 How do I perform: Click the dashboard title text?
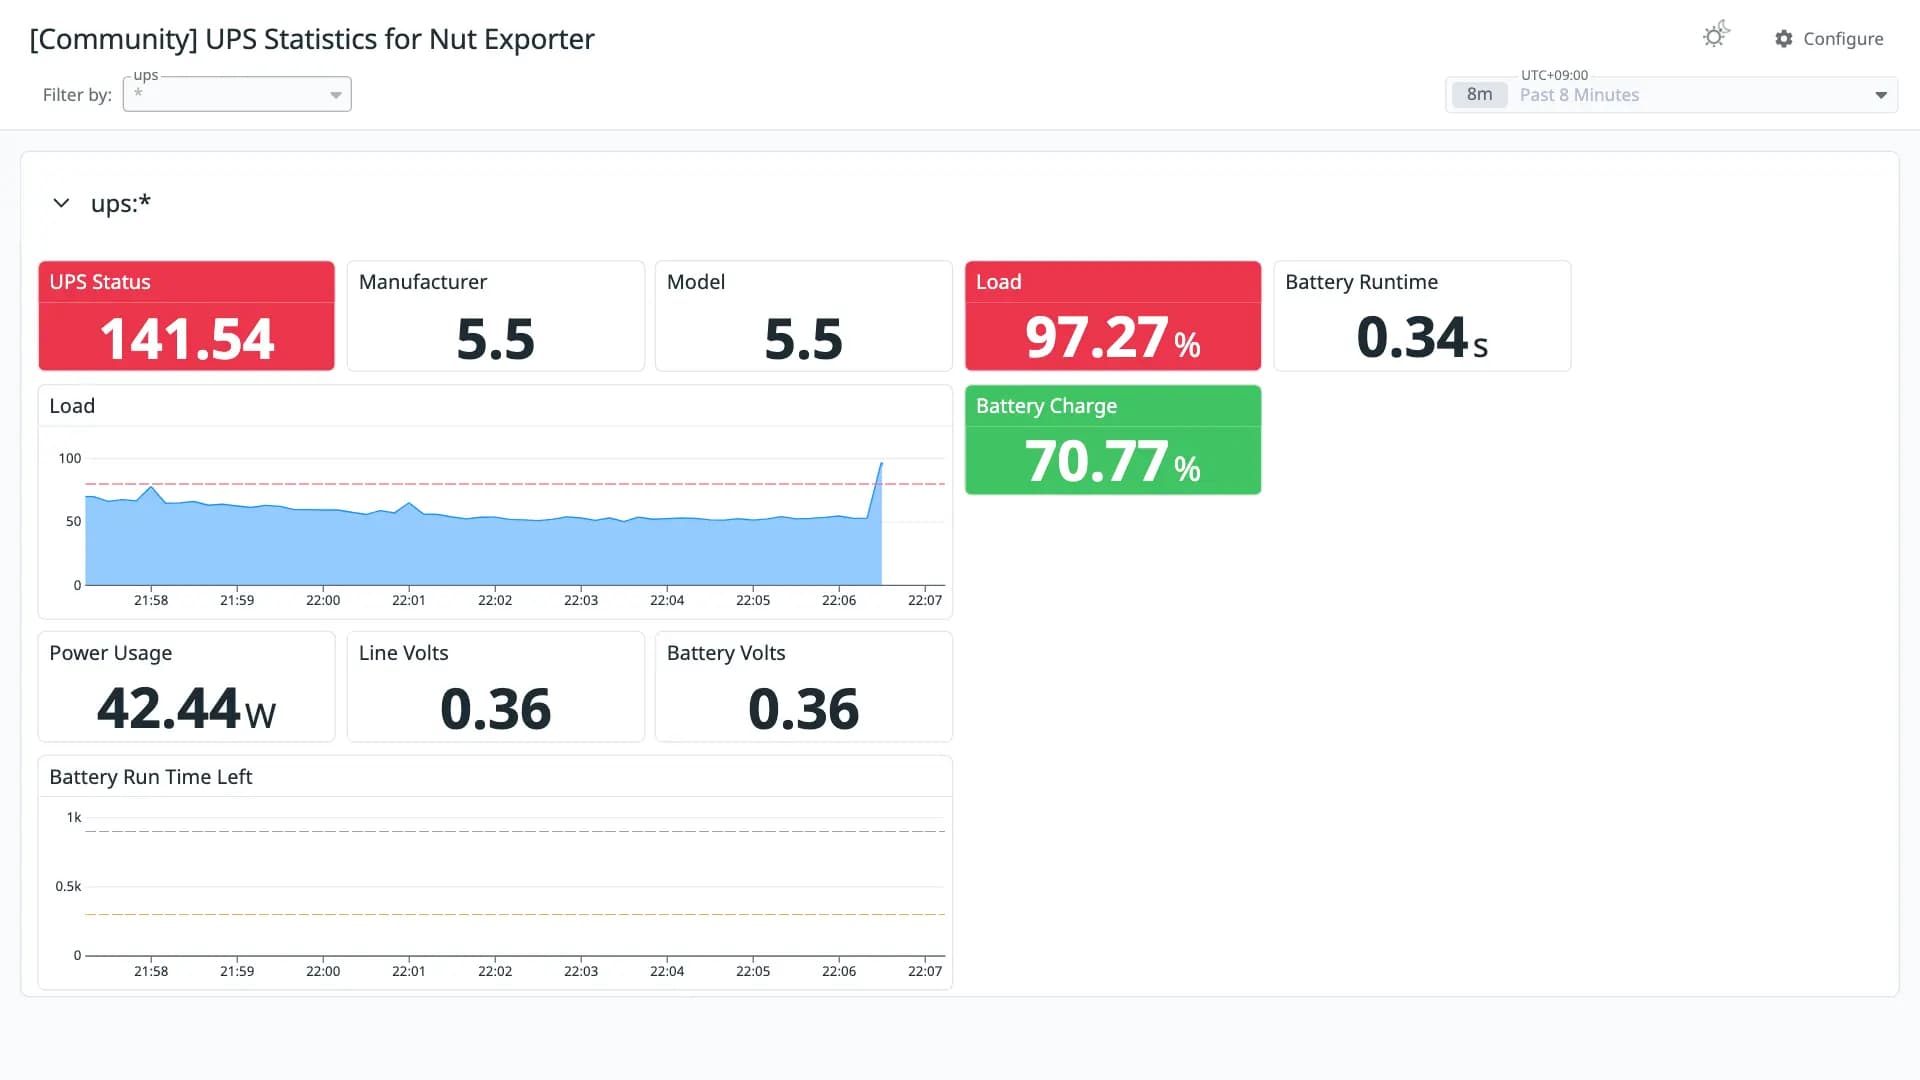pyautogui.click(x=312, y=39)
